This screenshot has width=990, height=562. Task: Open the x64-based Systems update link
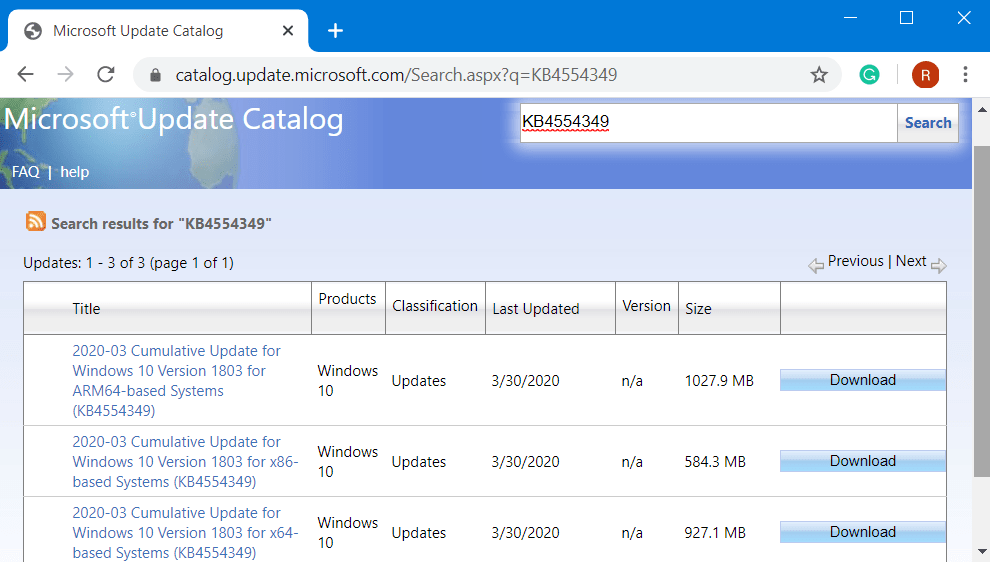(185, 532)
